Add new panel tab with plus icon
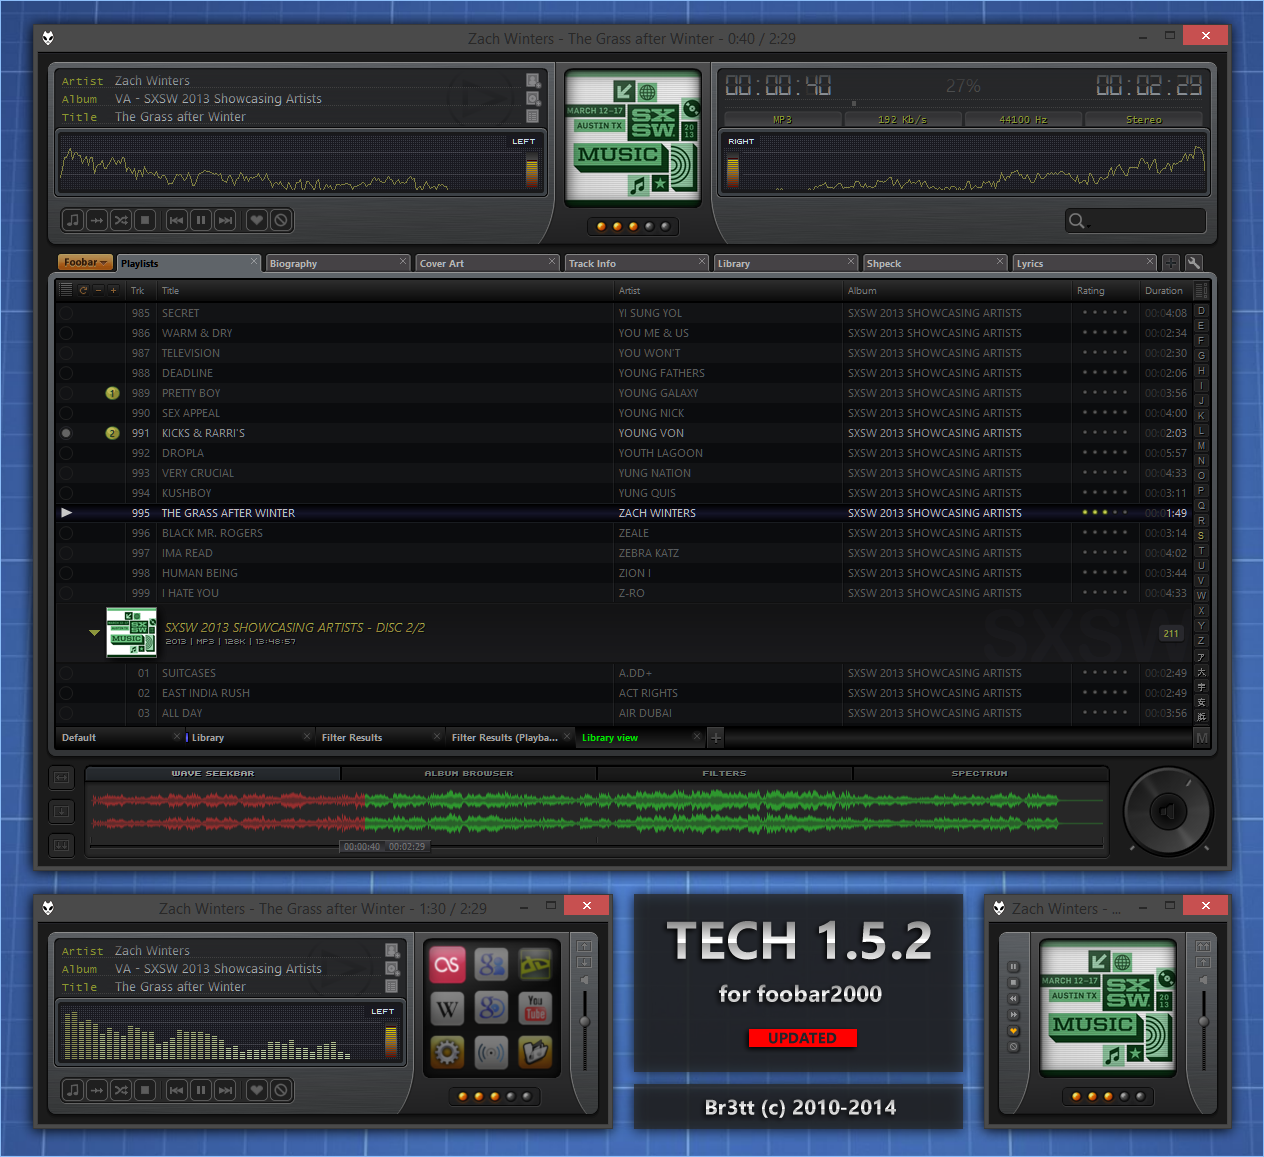 point(1171,263)
